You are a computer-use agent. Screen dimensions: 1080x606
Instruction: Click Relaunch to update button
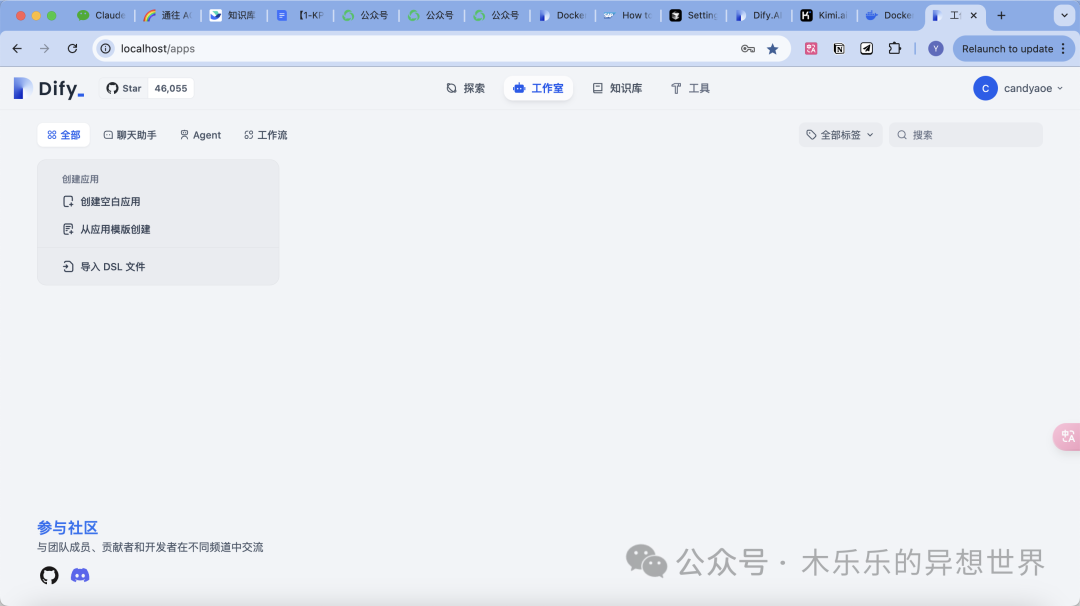(x=1007, y=48)
